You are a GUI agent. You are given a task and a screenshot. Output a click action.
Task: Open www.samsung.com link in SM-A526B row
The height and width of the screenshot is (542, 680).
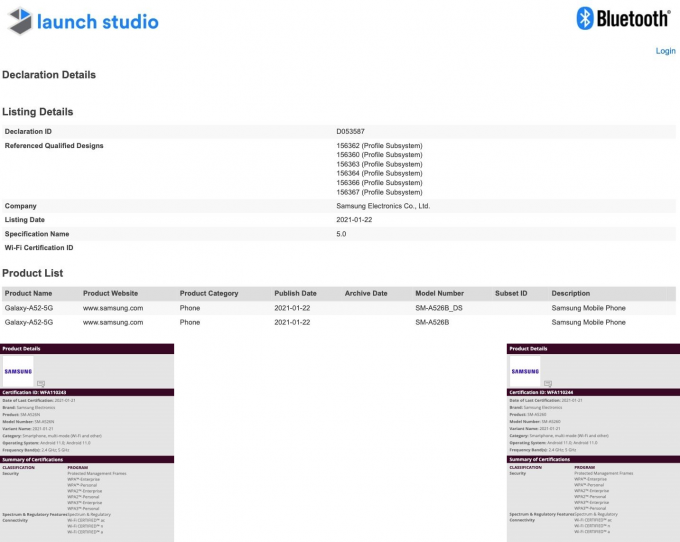tap(113, 322)
